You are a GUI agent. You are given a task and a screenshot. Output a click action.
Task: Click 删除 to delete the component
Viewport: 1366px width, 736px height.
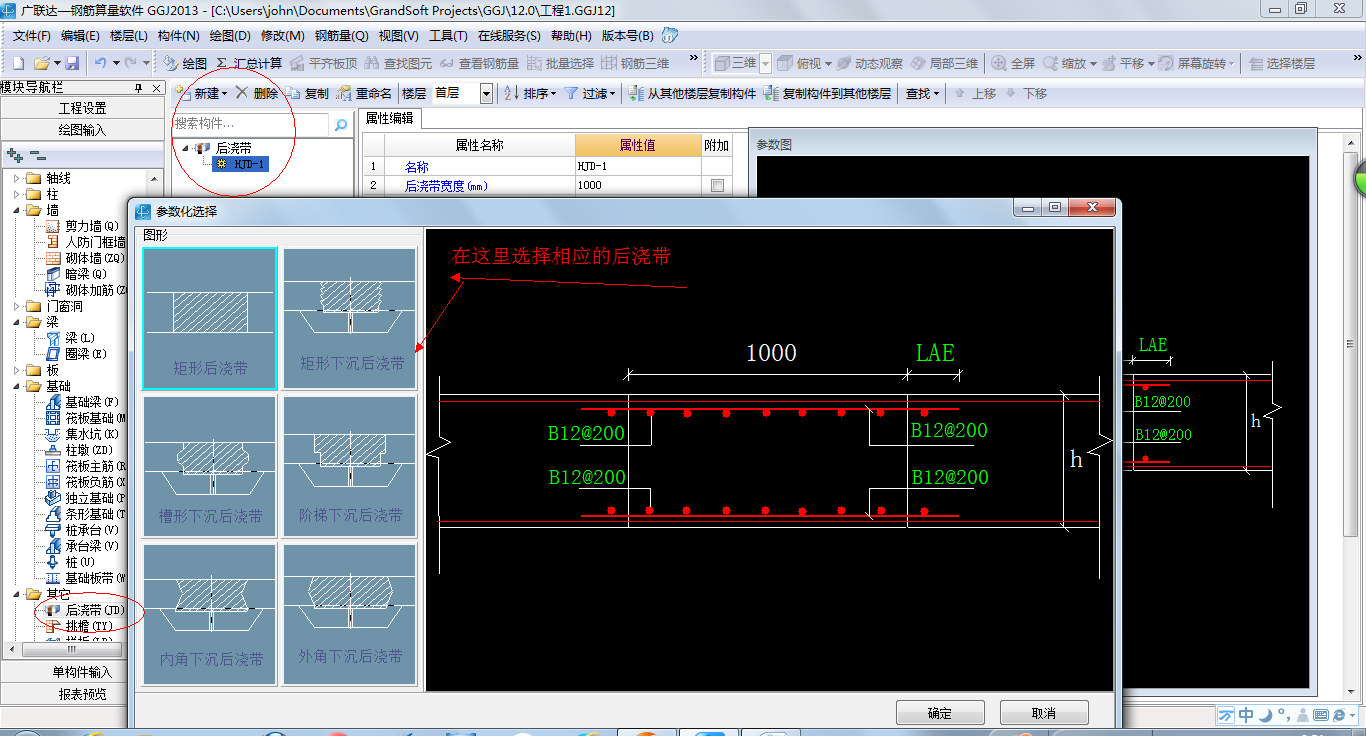click(x=256, y=93)
